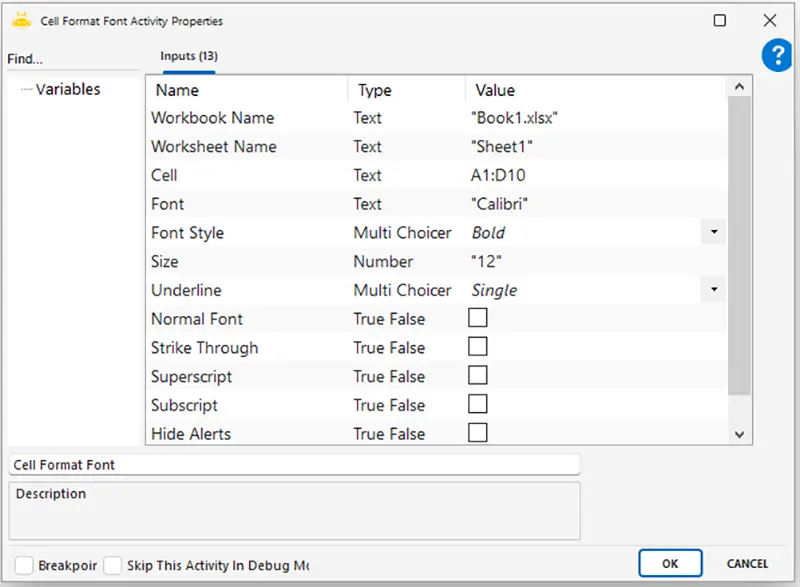Screen dimensions: 800x587
Task: Click the Name column header
Action: pos(177,90)
